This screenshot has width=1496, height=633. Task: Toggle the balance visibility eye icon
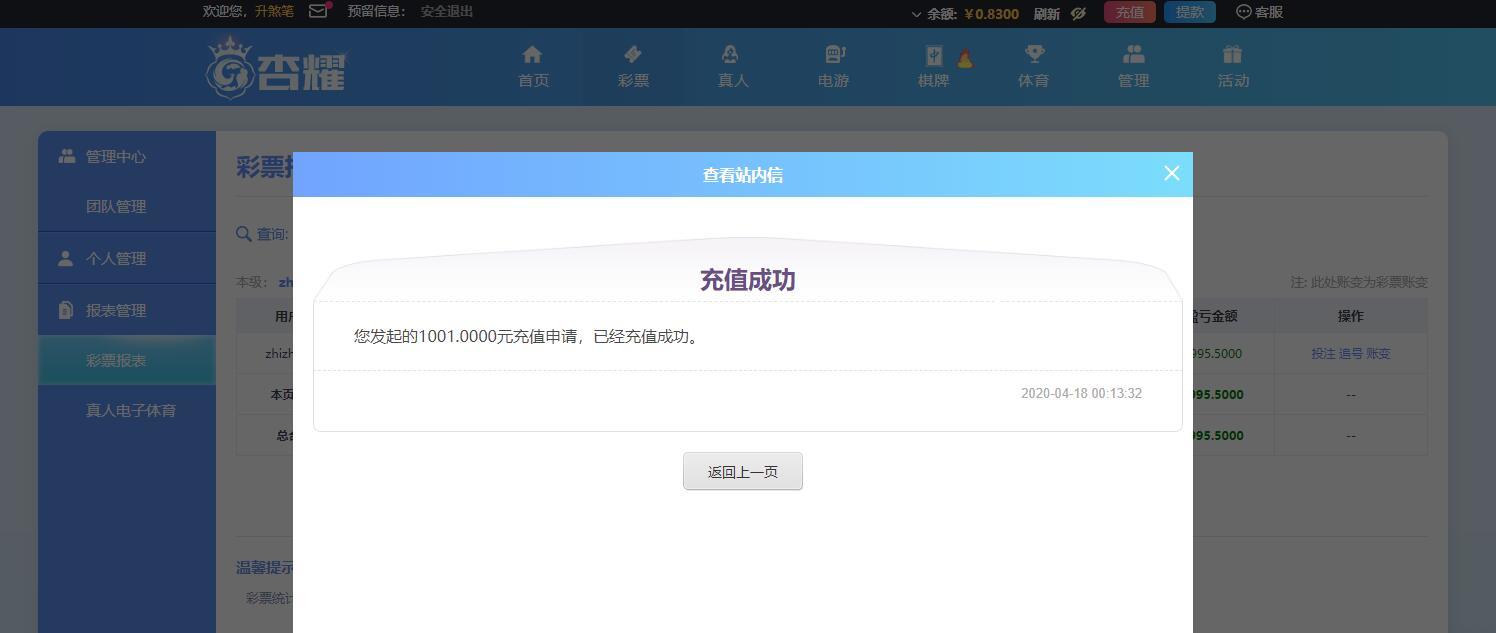click(x=1078, y=13)
